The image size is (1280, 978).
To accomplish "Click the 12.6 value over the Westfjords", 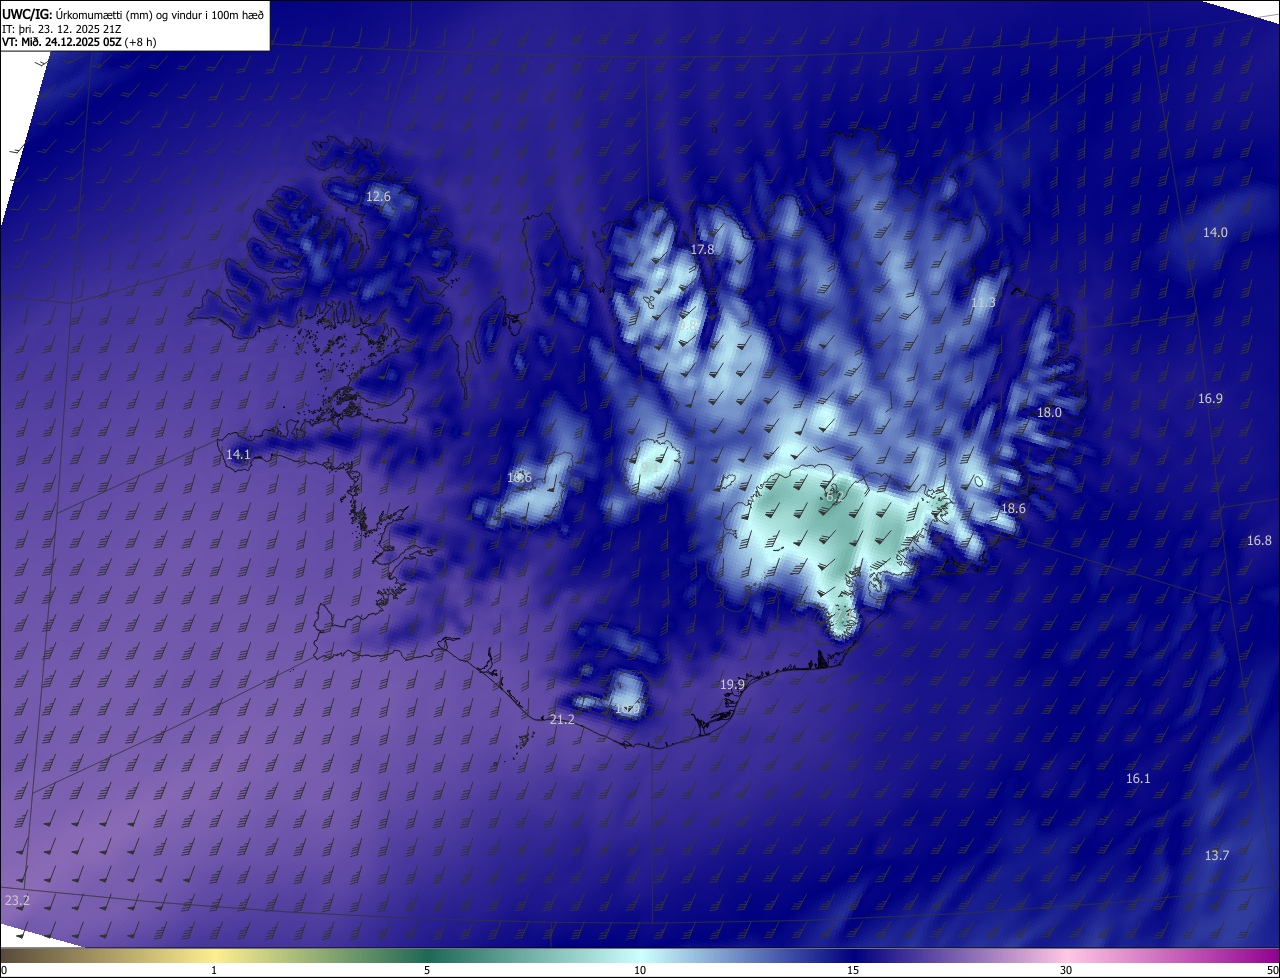I will pyautogui.click(x=378, y=197).
